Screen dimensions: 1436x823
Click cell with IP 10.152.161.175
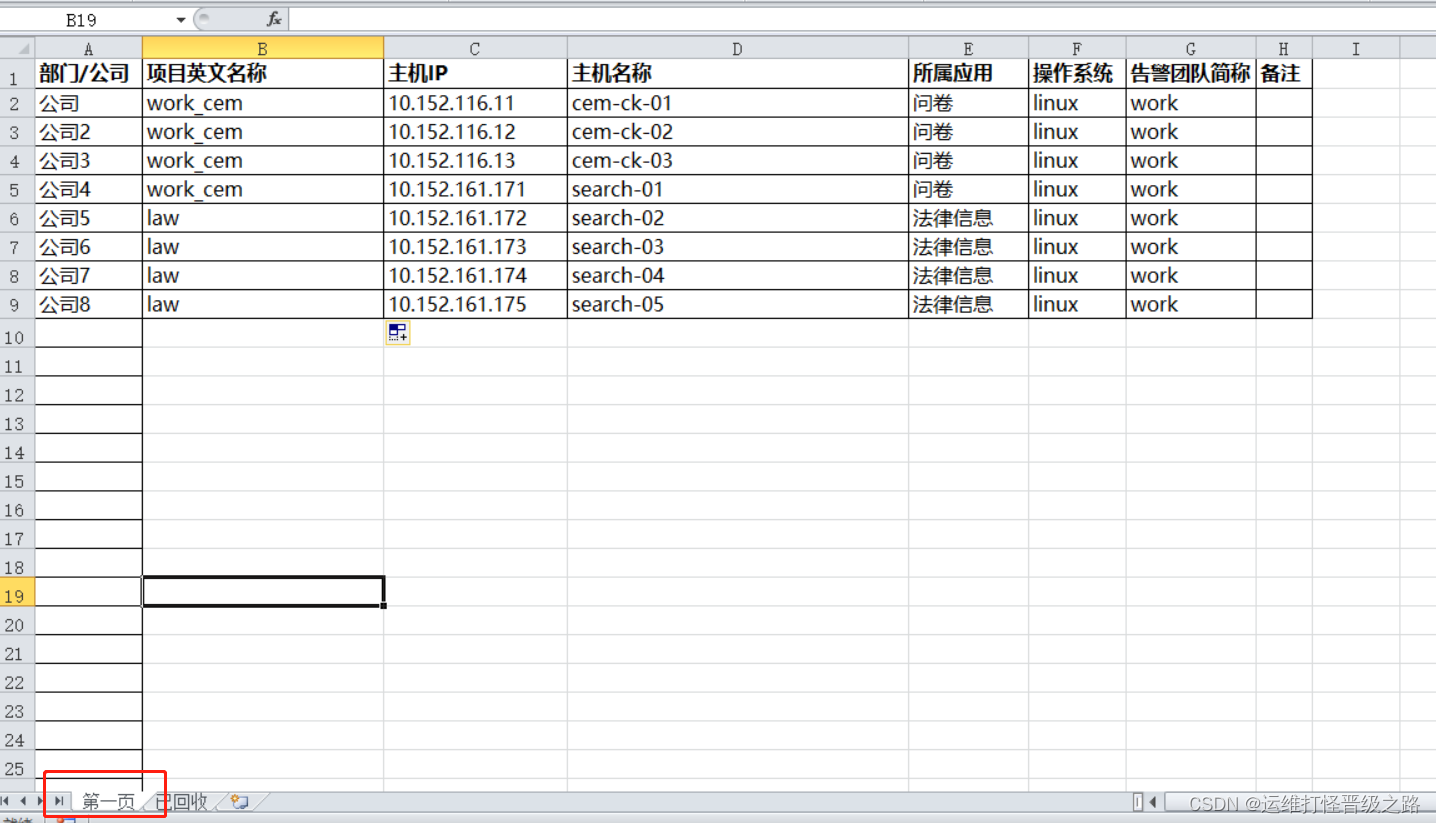[x=475, y=305]
